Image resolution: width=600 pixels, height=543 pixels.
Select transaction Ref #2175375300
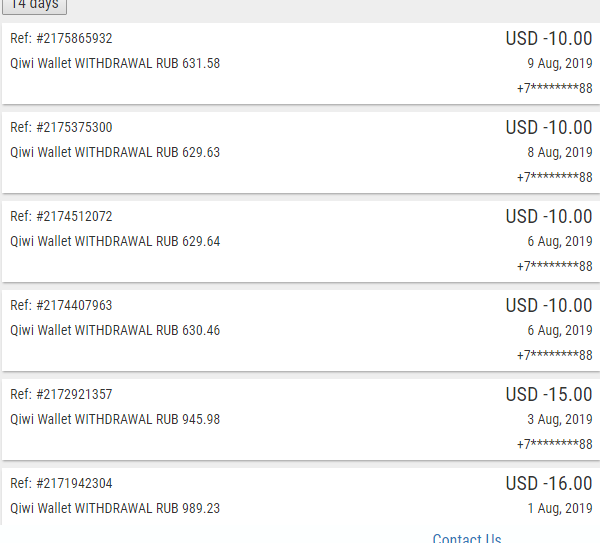point(61,128)
